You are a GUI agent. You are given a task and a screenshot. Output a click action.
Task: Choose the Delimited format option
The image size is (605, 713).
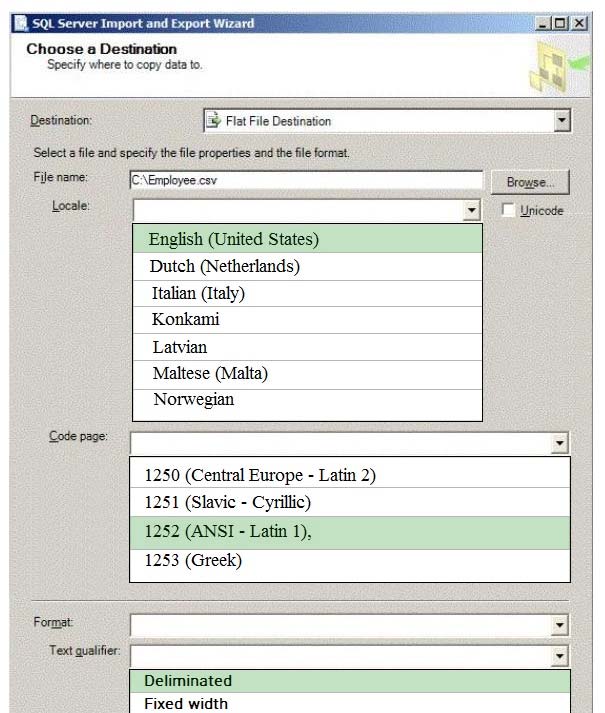[x=350, y=681]
